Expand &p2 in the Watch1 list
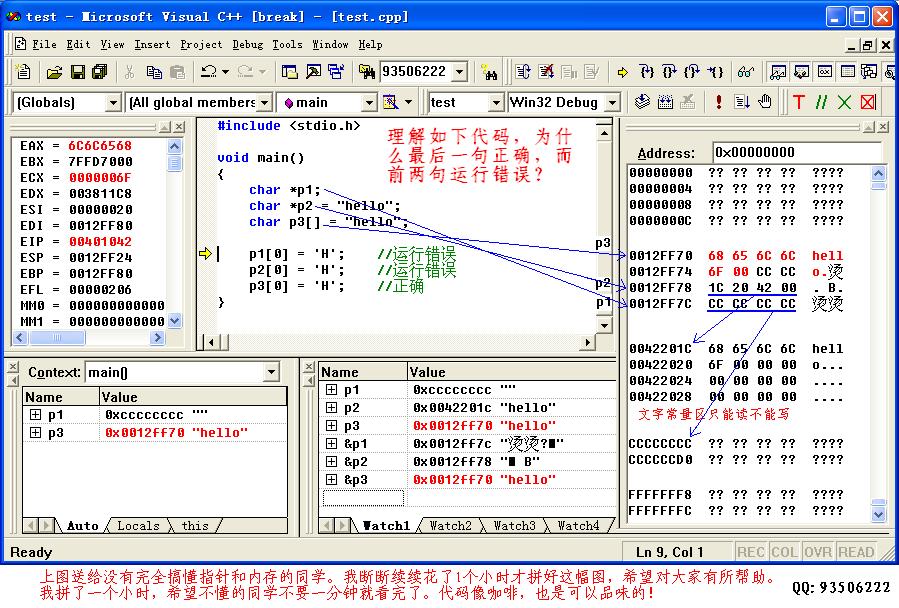The height and width of the screenshot is (608, 899). (331, 461)
